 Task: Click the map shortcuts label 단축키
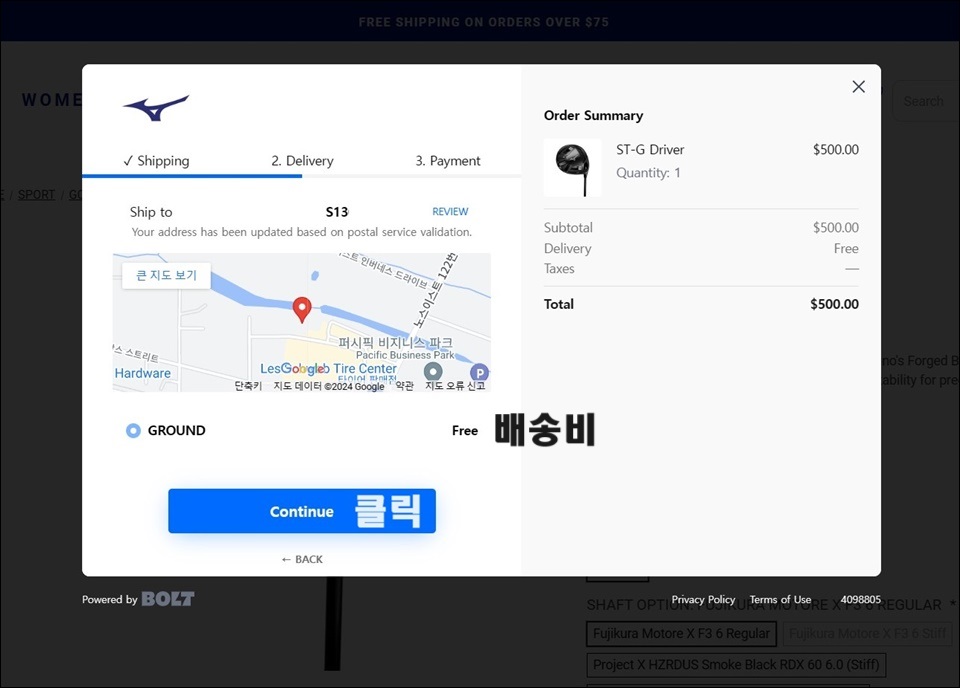coord(248,386)
